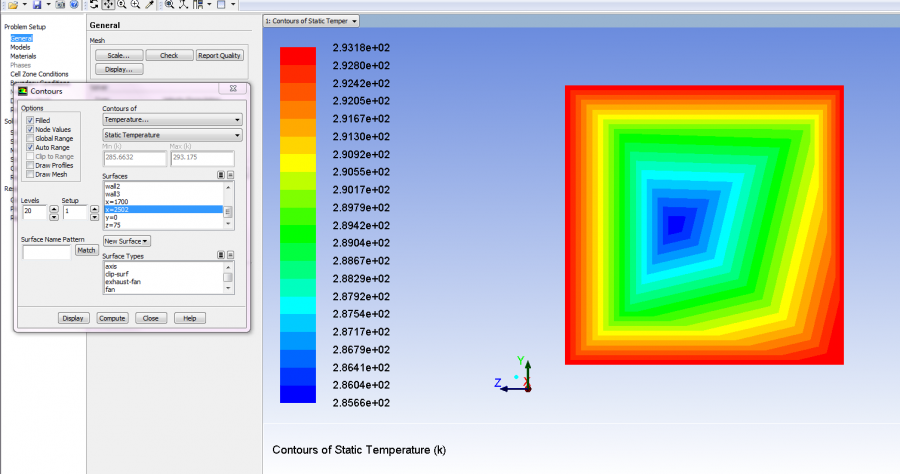Toggle the Filled option

[30, 121]
